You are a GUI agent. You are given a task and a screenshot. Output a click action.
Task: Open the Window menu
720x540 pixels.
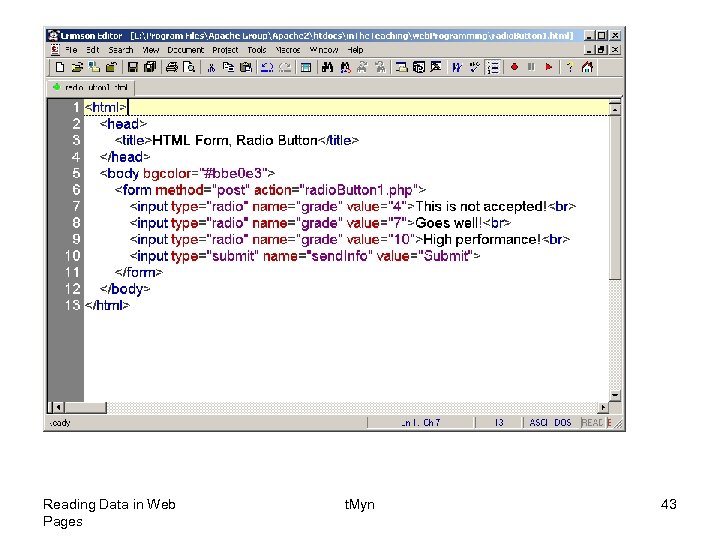(x=324, y=50)
